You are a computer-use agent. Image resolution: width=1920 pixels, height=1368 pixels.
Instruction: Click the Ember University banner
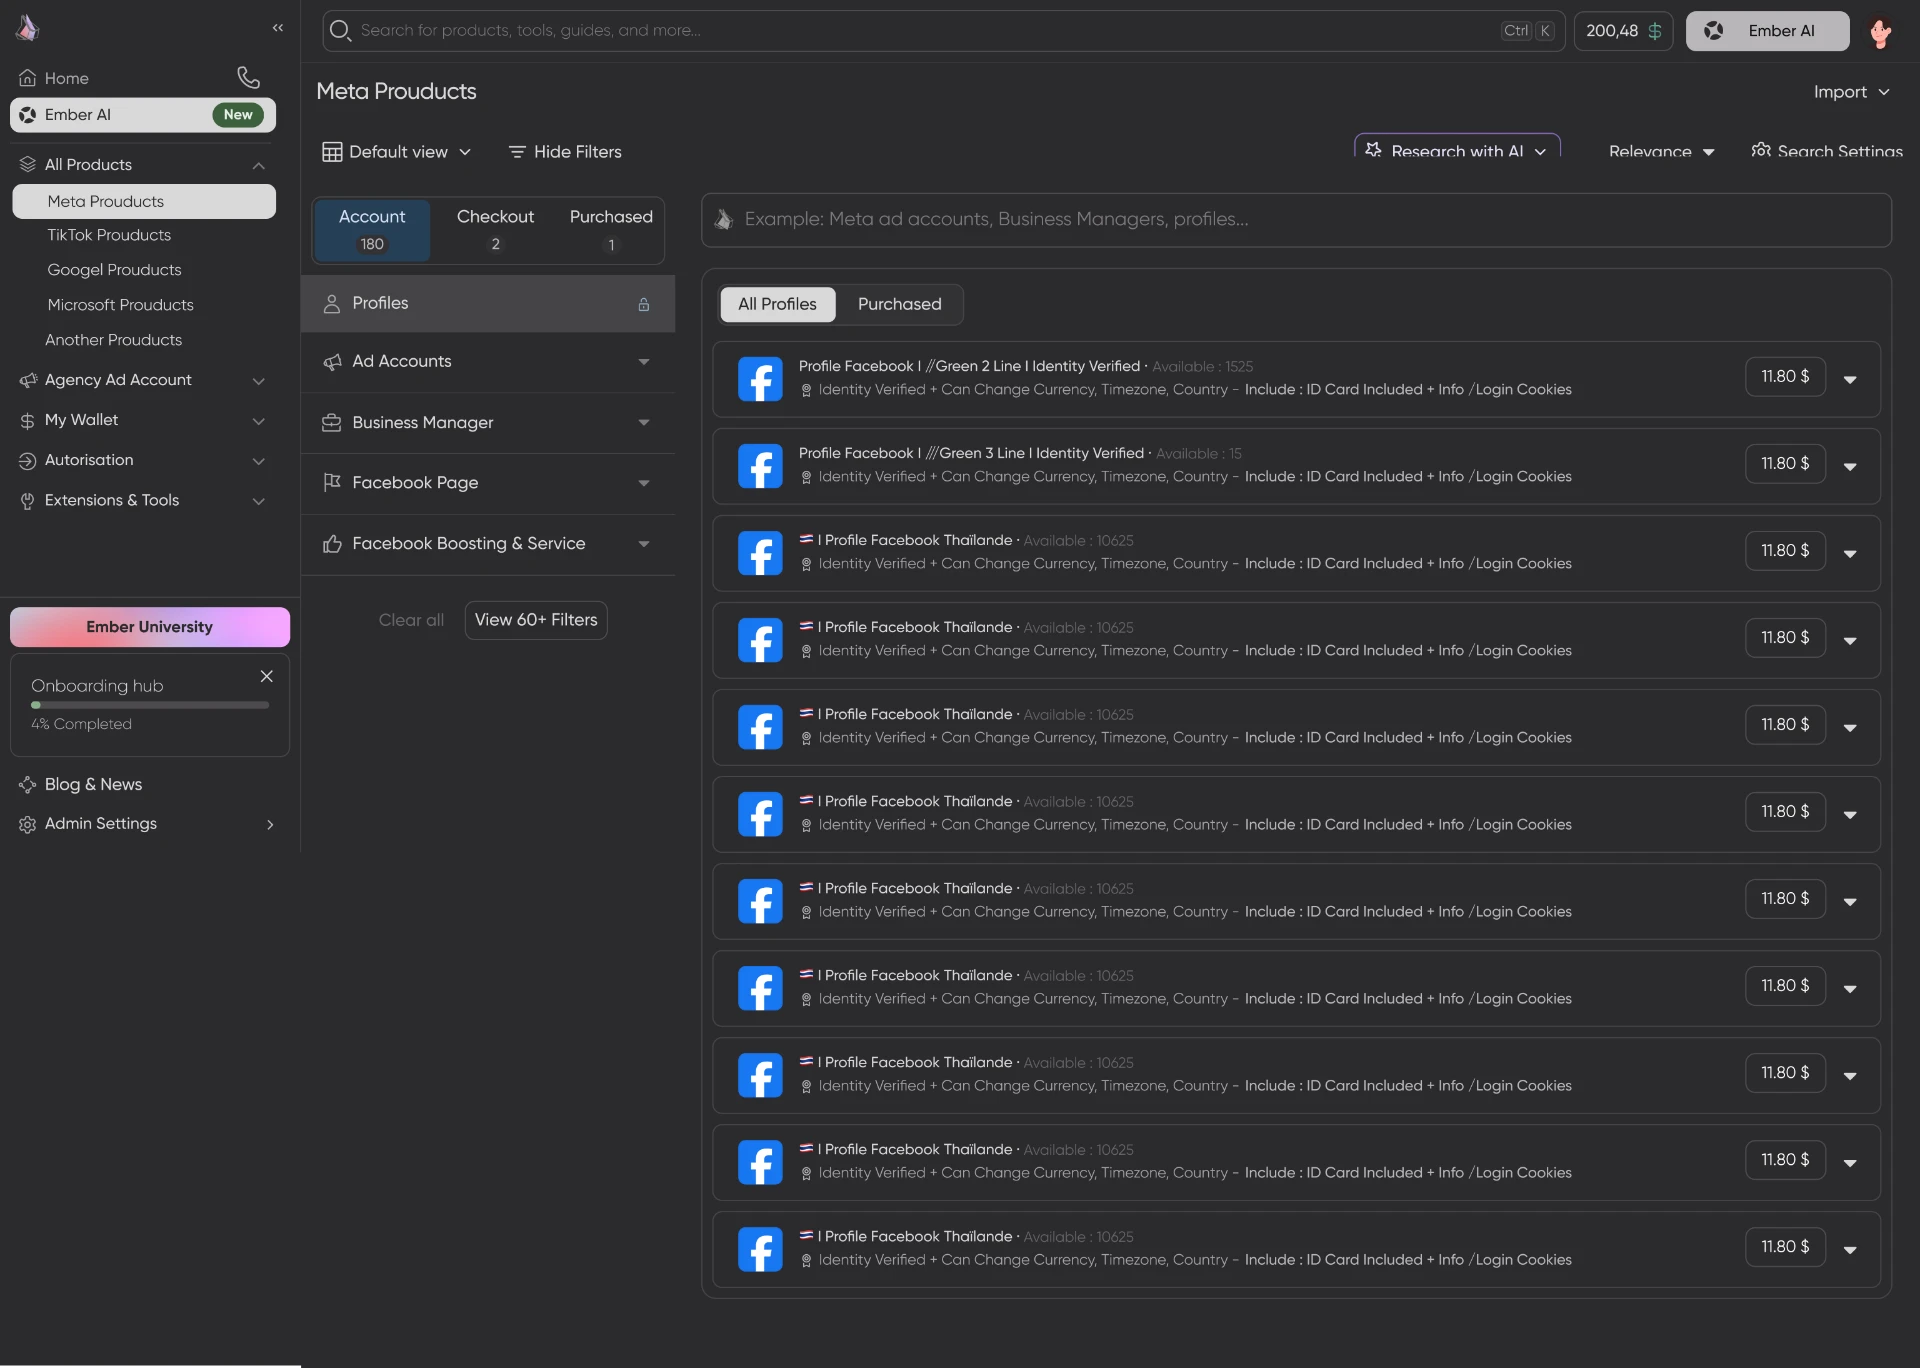coord(150,627)
